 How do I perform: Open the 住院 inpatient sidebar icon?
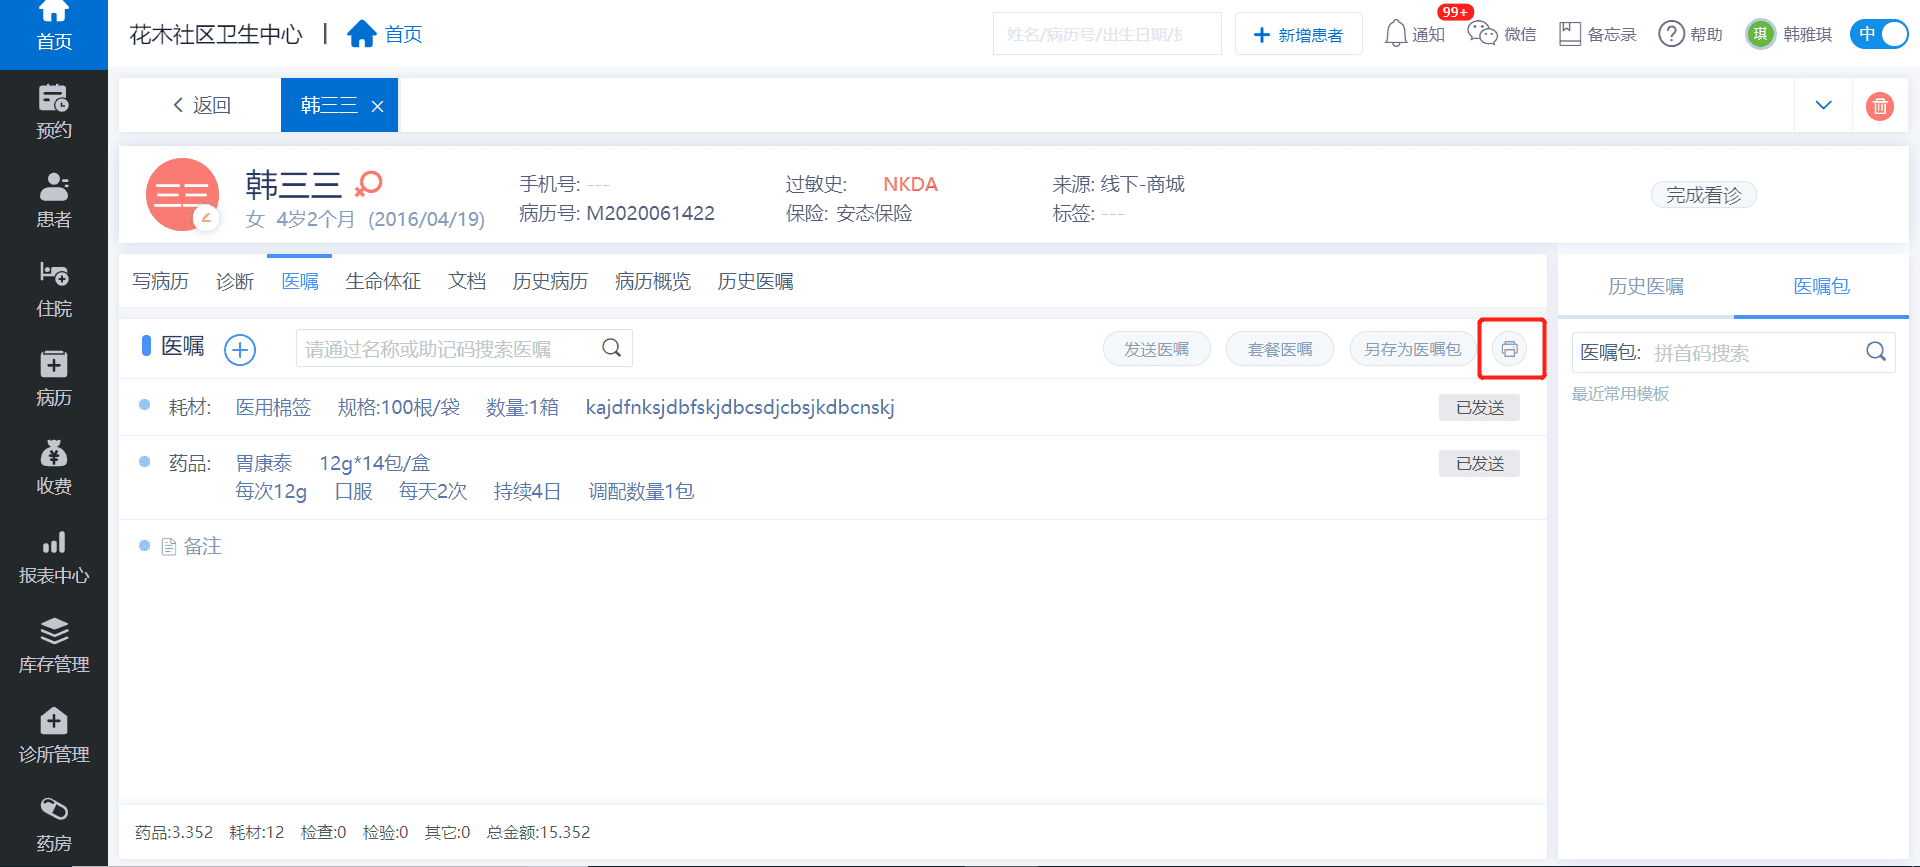(x=54, y=290)
